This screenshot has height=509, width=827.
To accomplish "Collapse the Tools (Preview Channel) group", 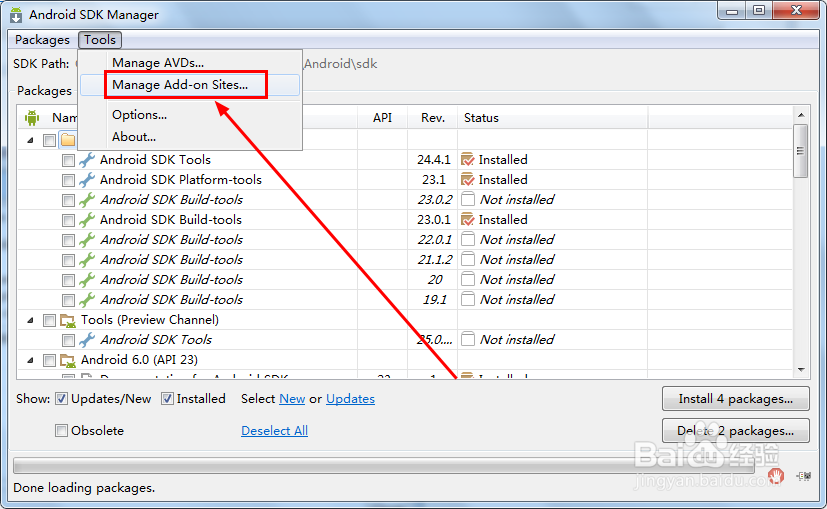I will click(31, 320).
